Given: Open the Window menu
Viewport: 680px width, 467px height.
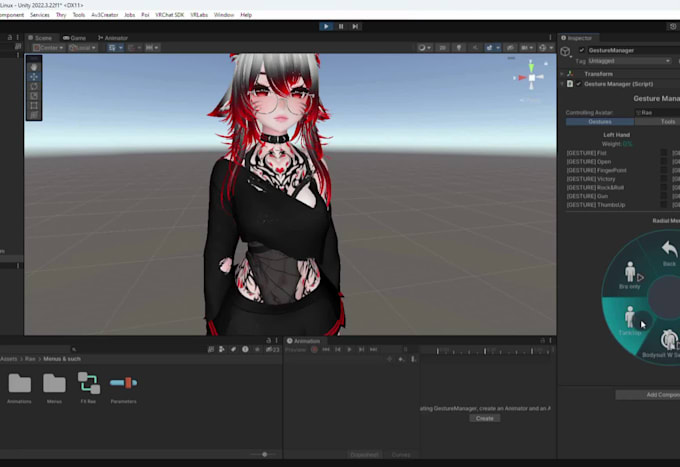Looking at the screenshot, I should coord(224,15).
